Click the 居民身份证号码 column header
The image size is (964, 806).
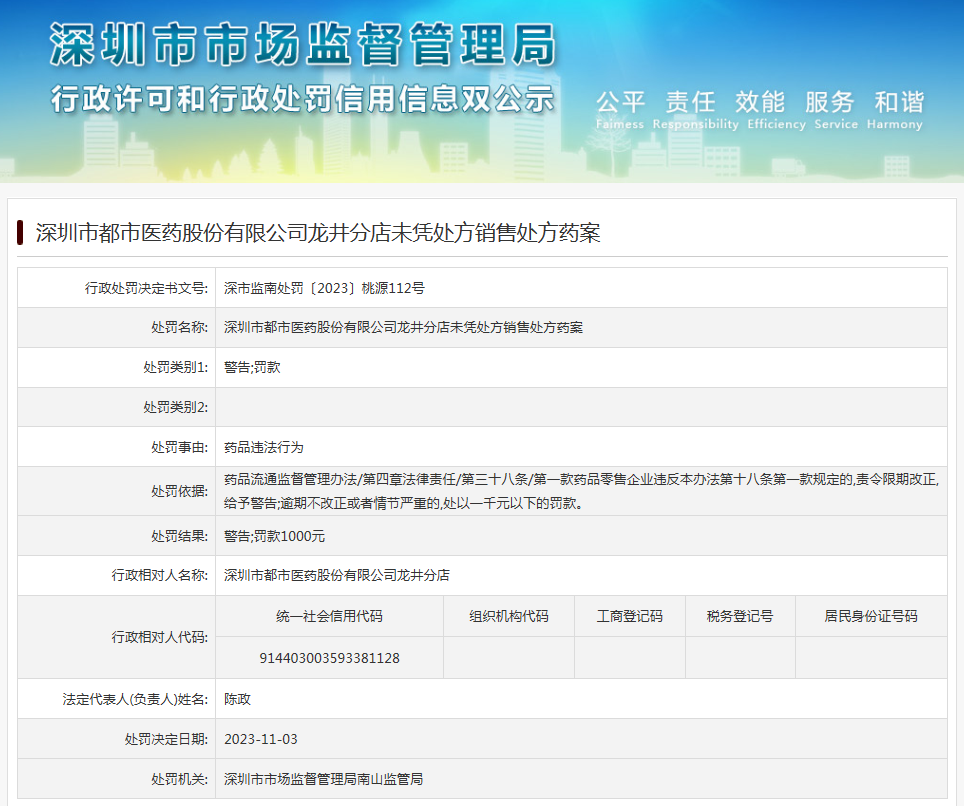[x=871, y=616]
